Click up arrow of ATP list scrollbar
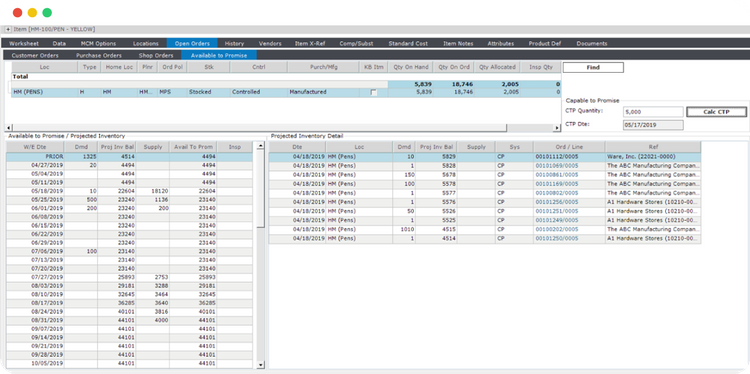The image size is (750, 374). click(x=260, y=146)
